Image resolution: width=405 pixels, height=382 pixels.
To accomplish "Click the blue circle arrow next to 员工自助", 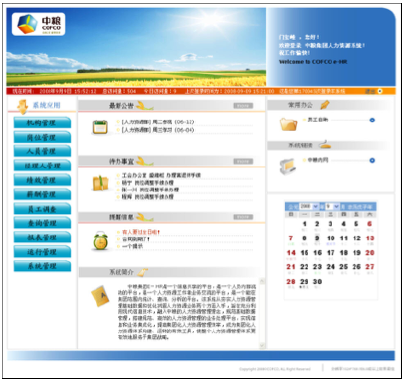I will [372, 120].
